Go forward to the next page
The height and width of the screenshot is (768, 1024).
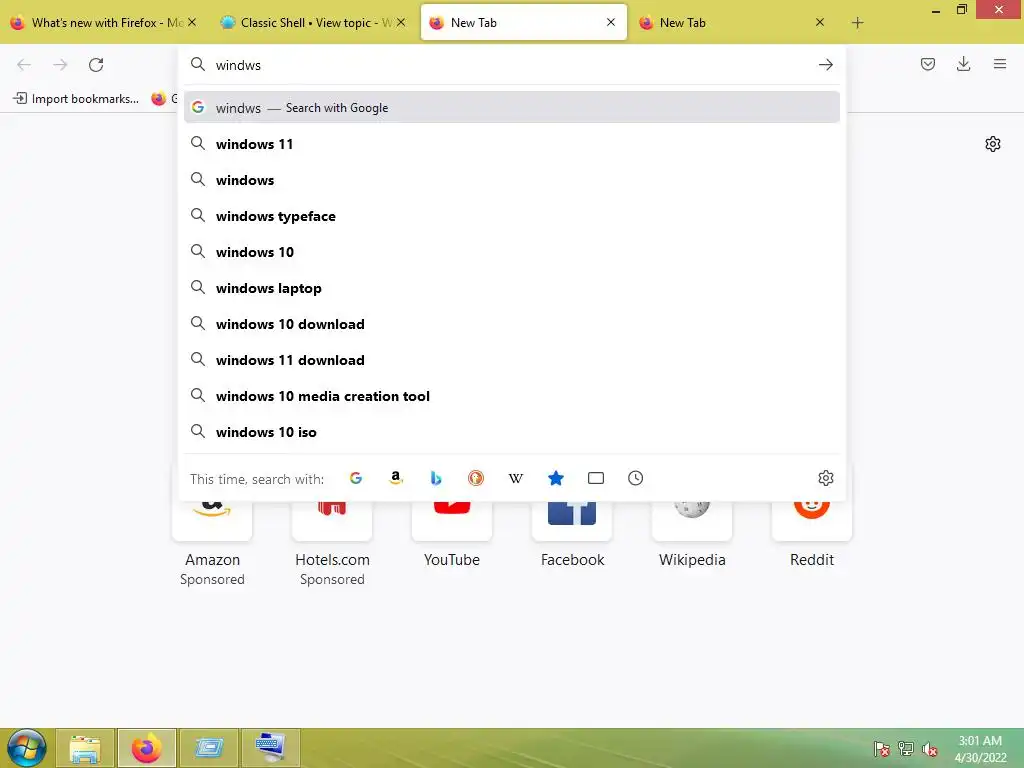[60, 65]
